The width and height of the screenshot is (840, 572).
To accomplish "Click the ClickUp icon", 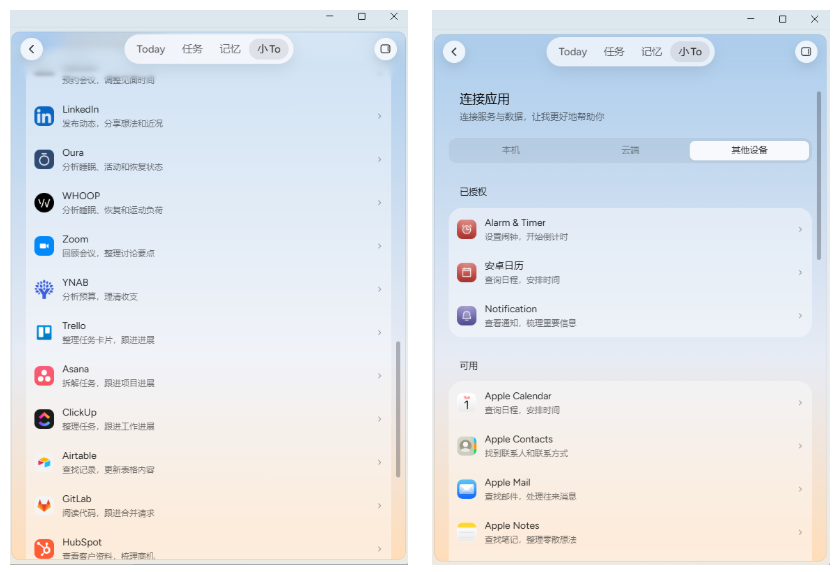I will (44, 419).
